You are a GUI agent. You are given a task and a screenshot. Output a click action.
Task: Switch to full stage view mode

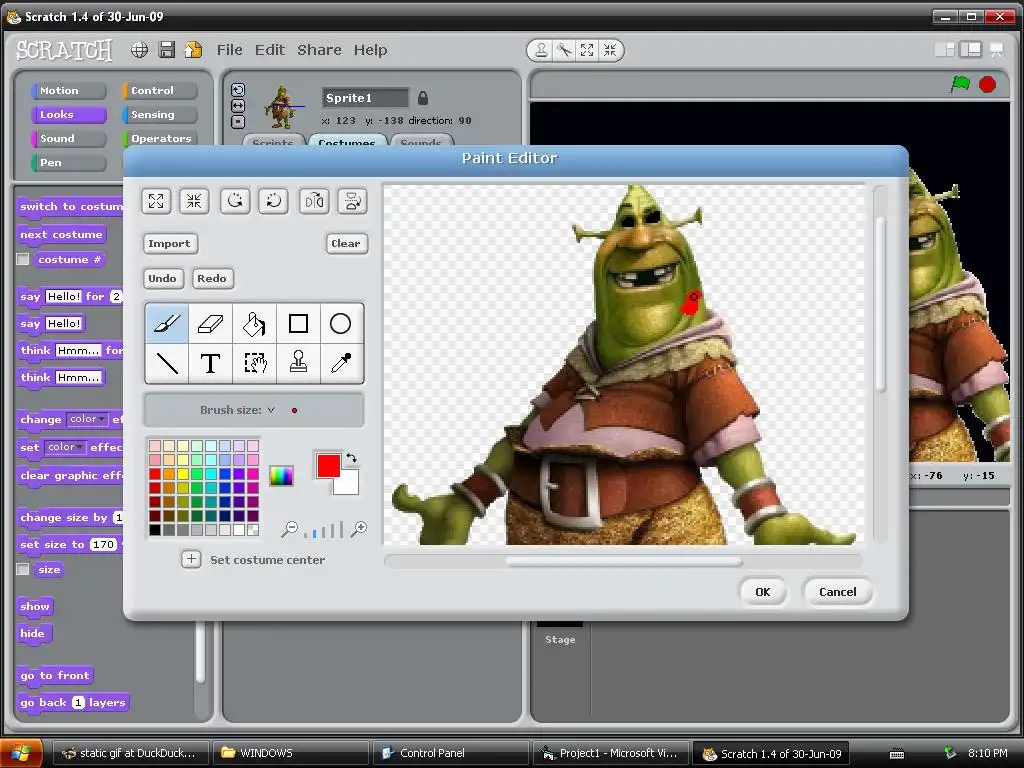[x=971, y=50]
